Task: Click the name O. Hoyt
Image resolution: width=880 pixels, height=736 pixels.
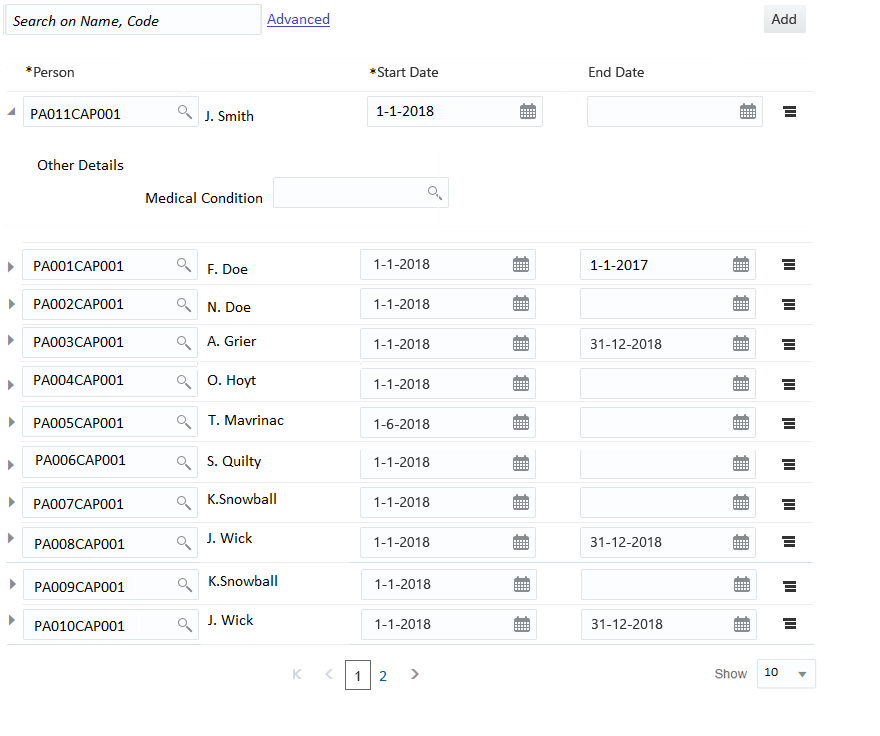Action: coord(231,381)
